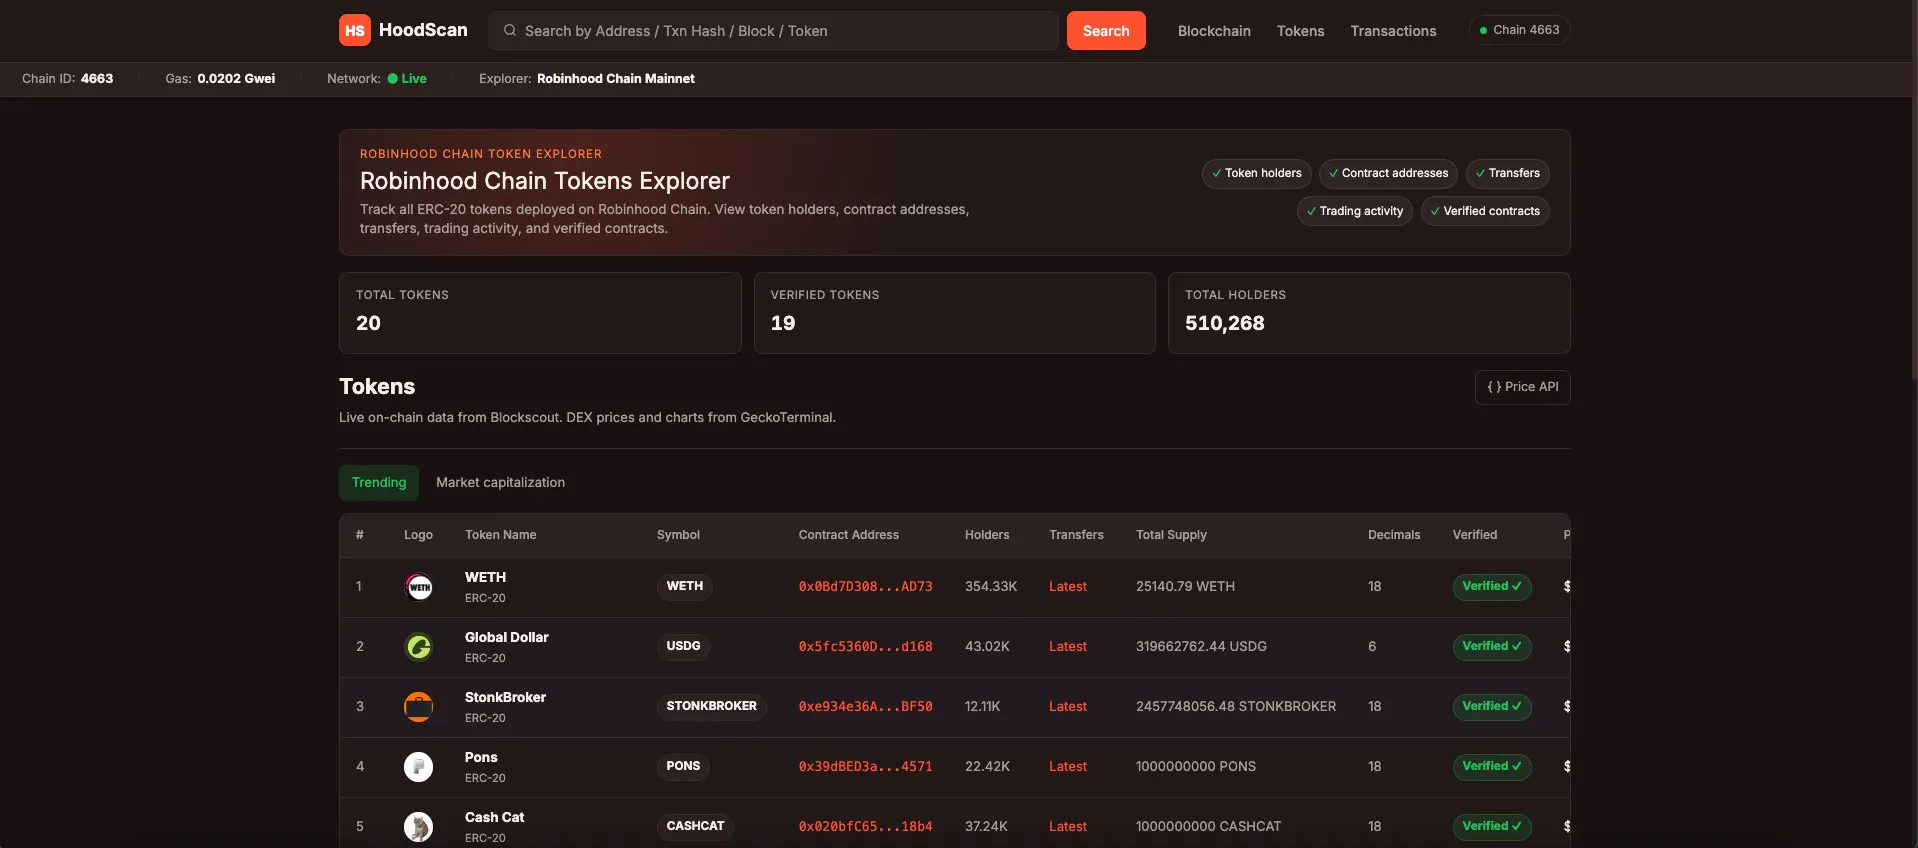This screenshot has height=848, width=1918.
Task: Click the STONKBROKER symbol badge
Action: point(711,707)
